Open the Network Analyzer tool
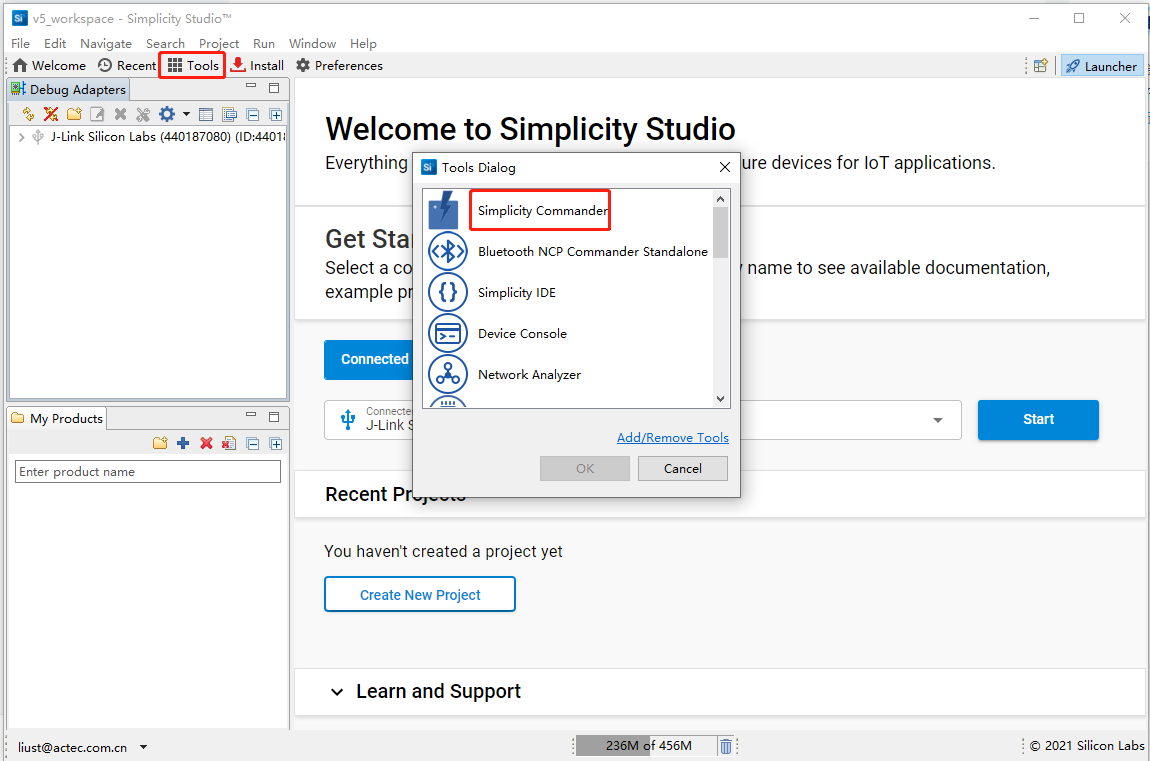The height and width of the screenshot is (761, 1150). 527,374
